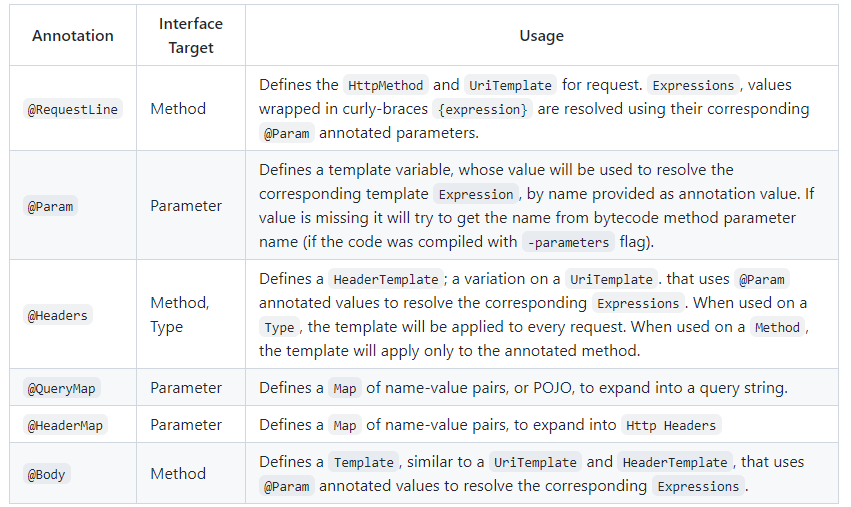Select the @RequestLine annotation code label
Viewport: 851px width, 507px height.
click(73, 109)
